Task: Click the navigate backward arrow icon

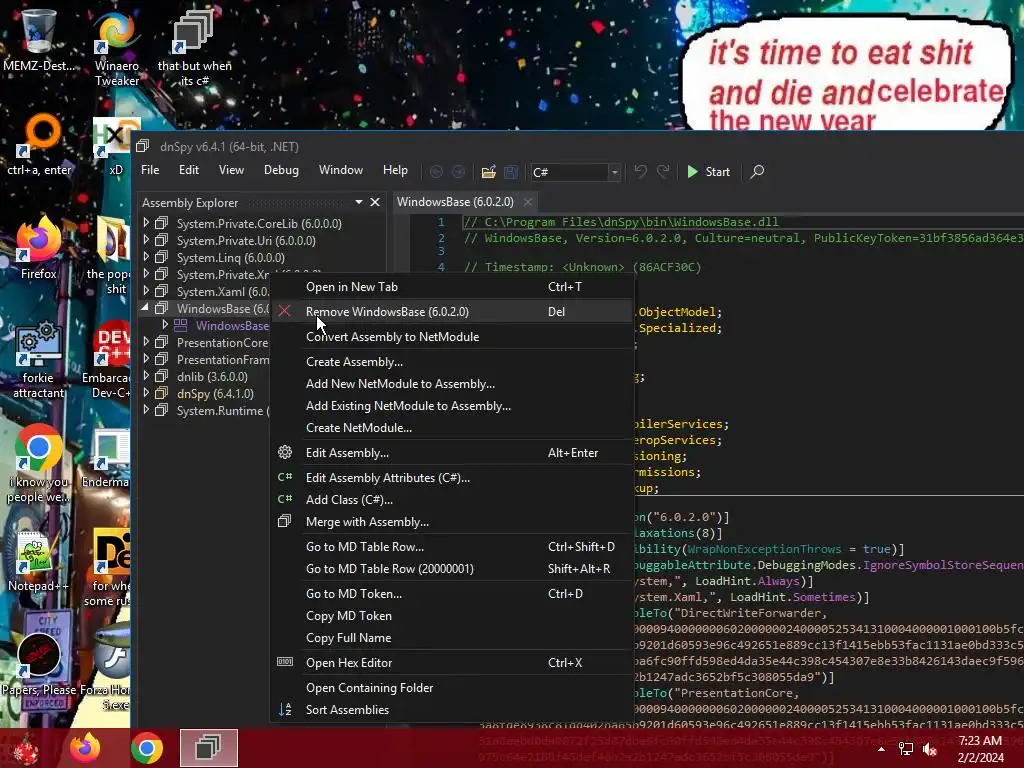Action: tap(436, 172)
